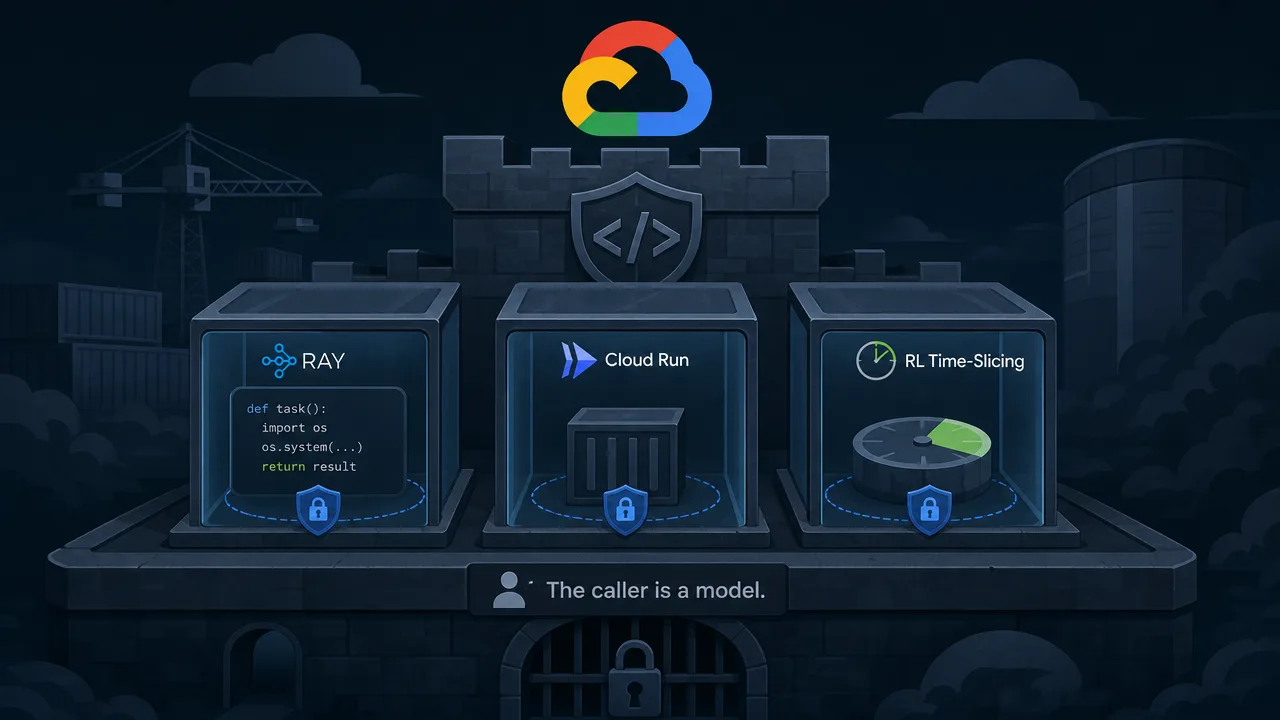Click the lock shield under Ray box
Screen dimensions: 1280x720
click(x=318, y=510)
